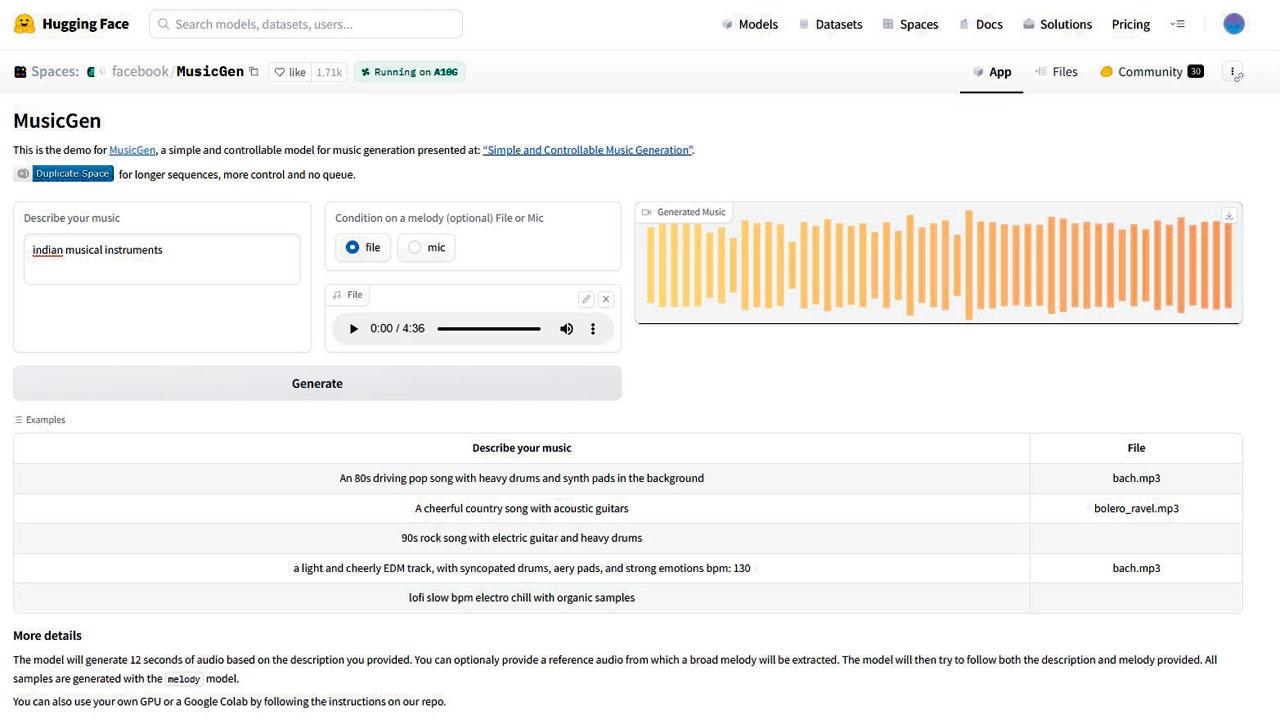Click the search magnifier icon

(x=164, y=24)
